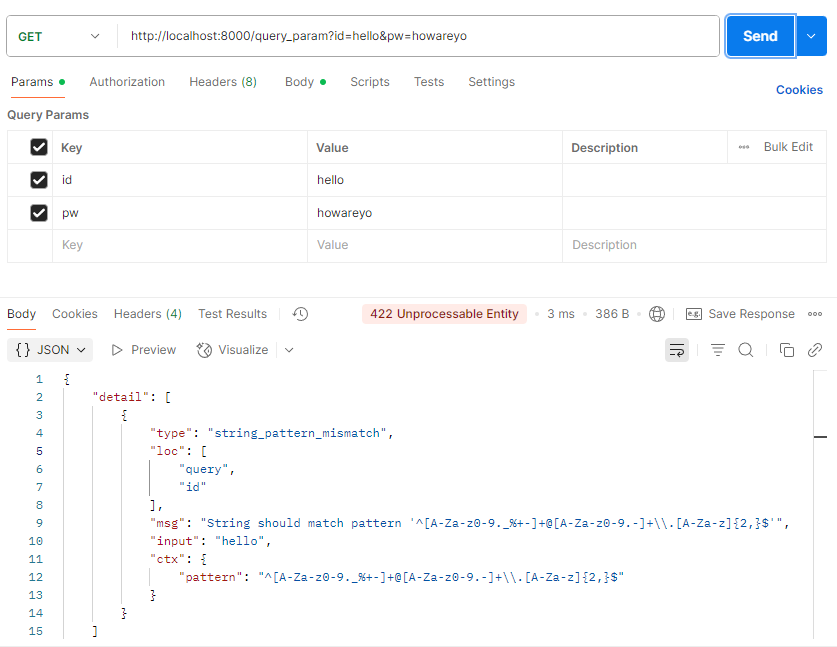Open the Tests tab
Viewport: 837px width, 647px height.
pos(429,82)
